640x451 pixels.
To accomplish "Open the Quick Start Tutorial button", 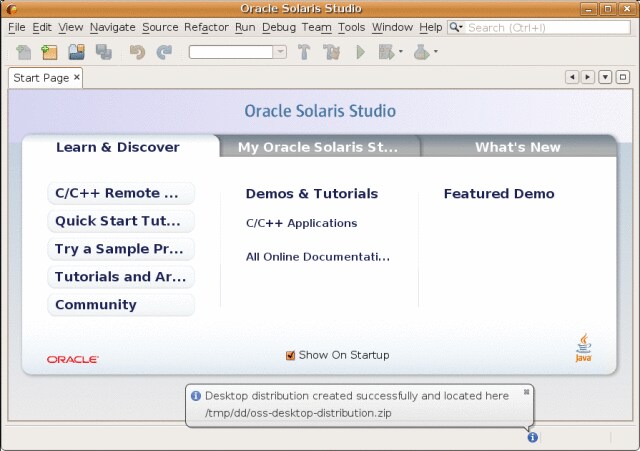I will pyautogui.click(x=120, y=221).
